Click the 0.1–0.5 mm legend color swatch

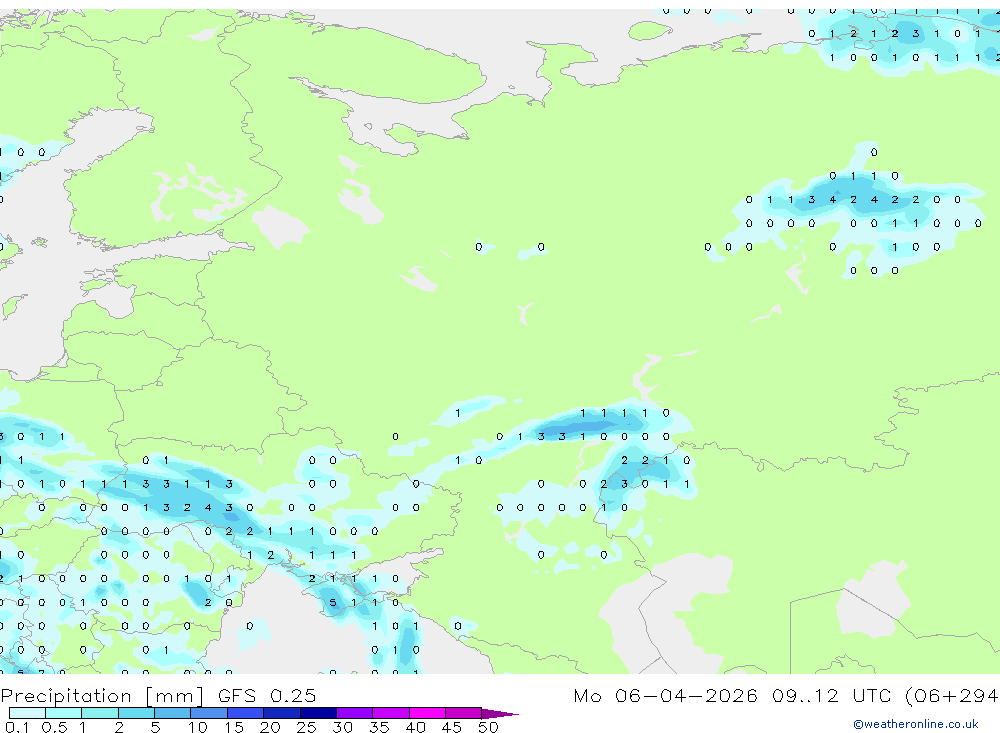[27, 713]
